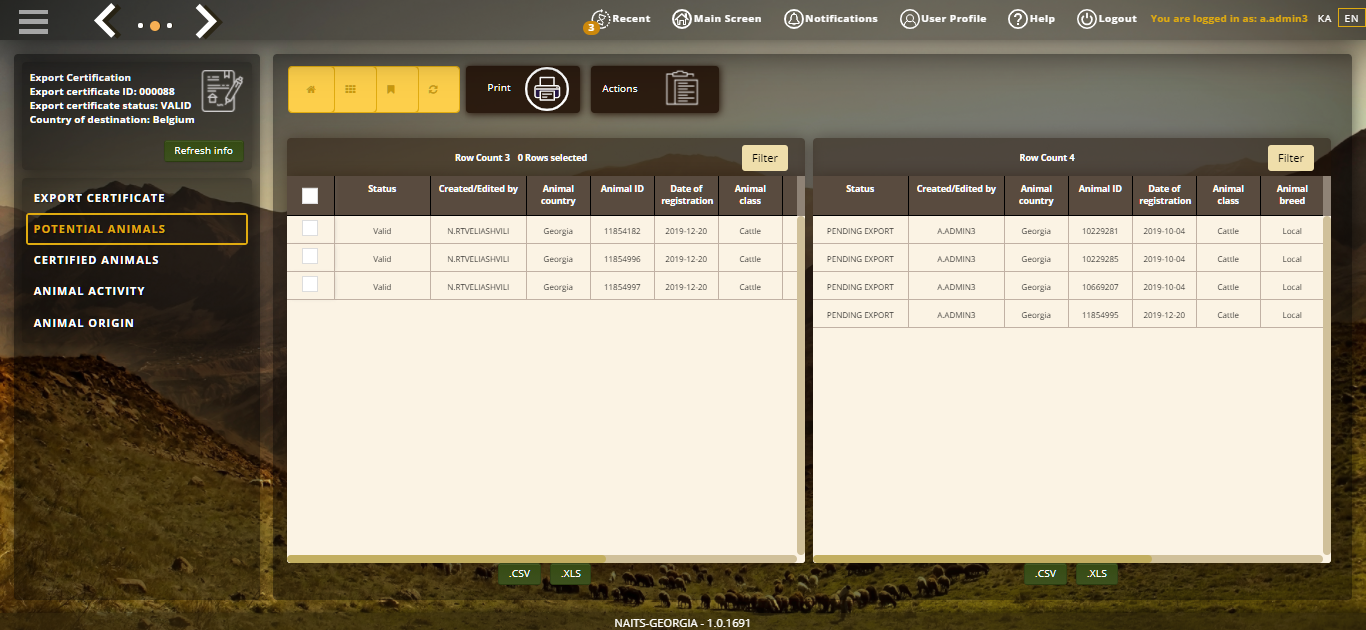Open the hamburger main menu

pyautogui.click(x=33, y=21)
